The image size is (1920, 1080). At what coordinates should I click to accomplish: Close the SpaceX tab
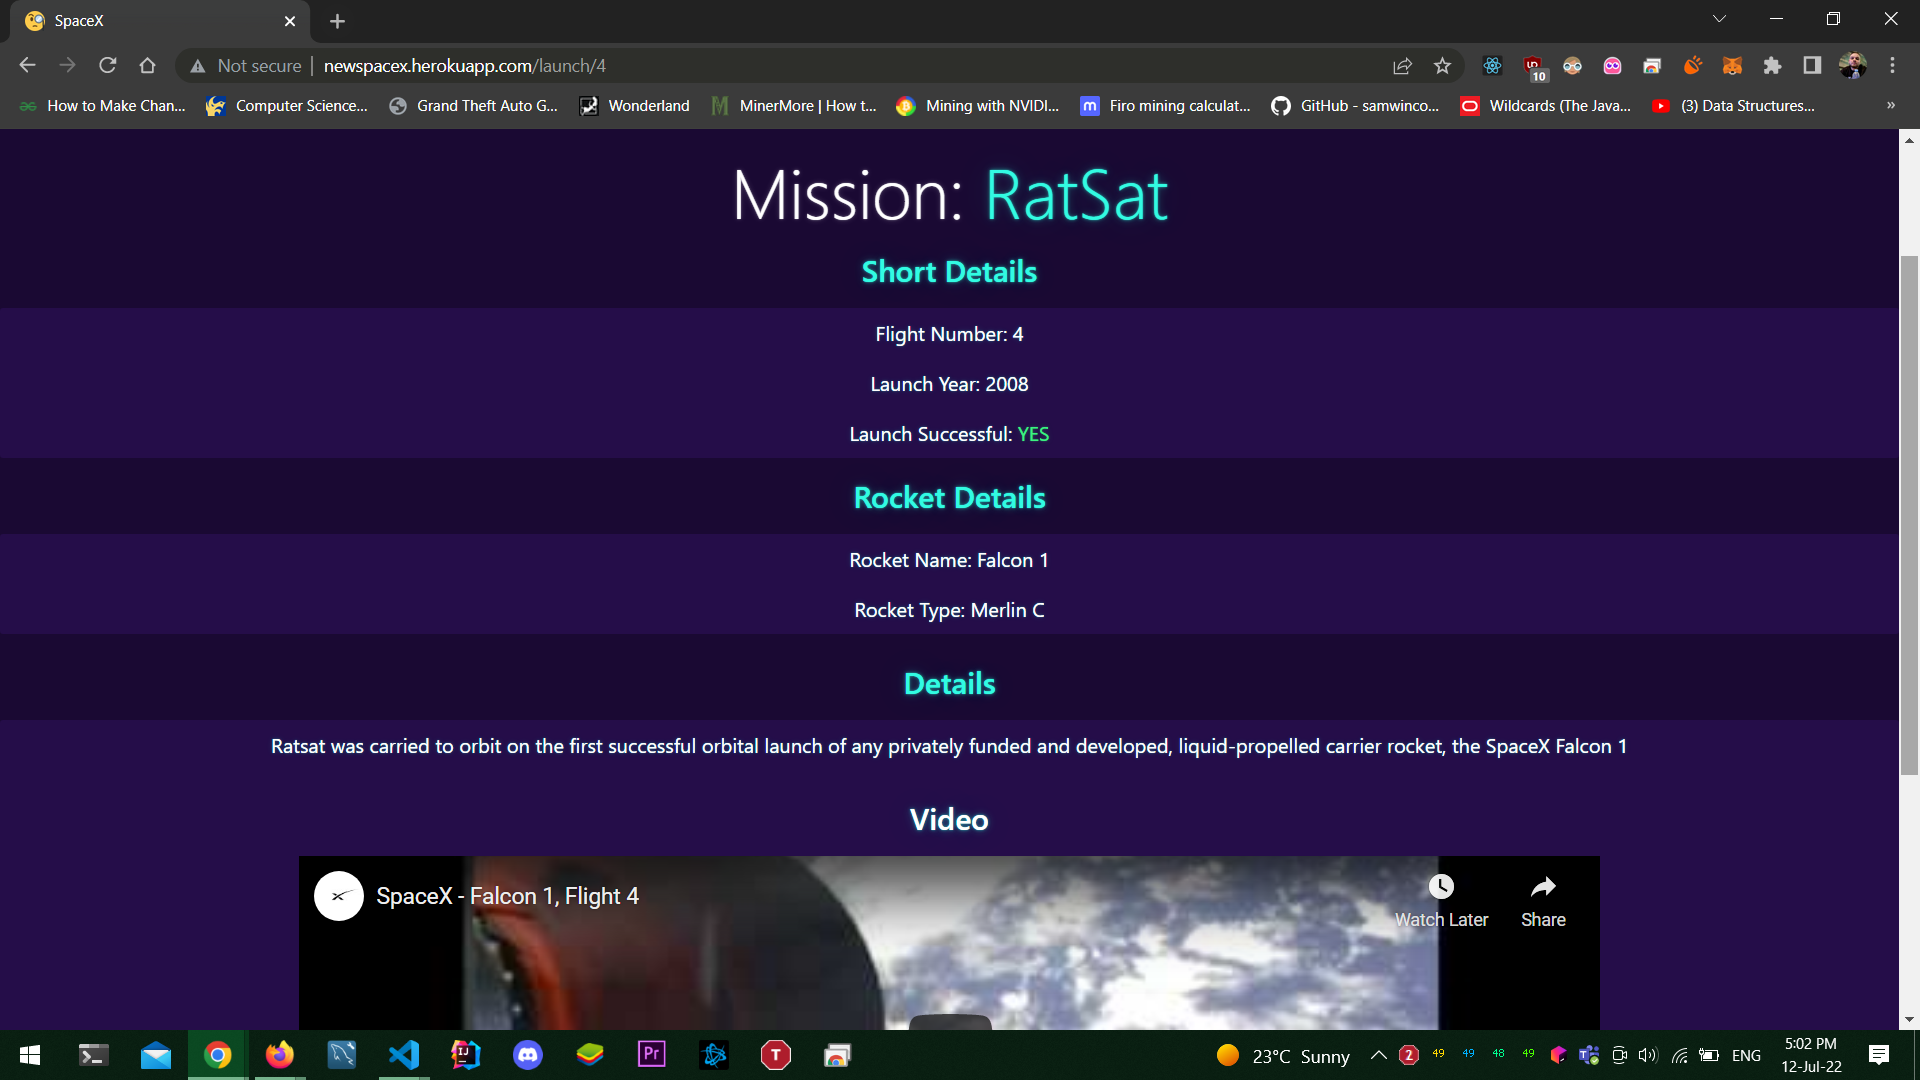point(290,21)
